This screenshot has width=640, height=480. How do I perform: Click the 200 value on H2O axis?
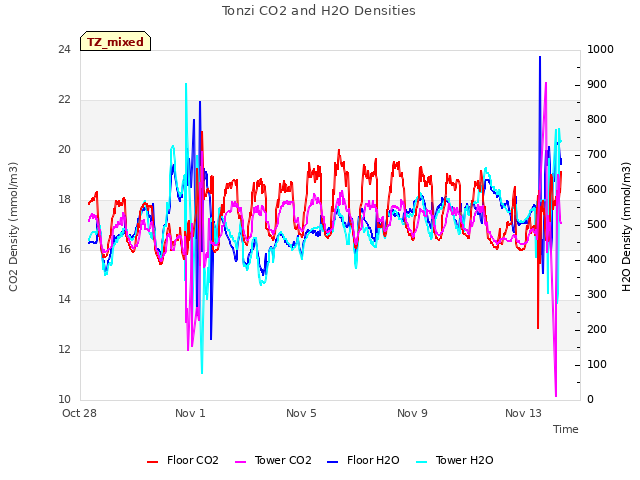click(x=597, y=329)
